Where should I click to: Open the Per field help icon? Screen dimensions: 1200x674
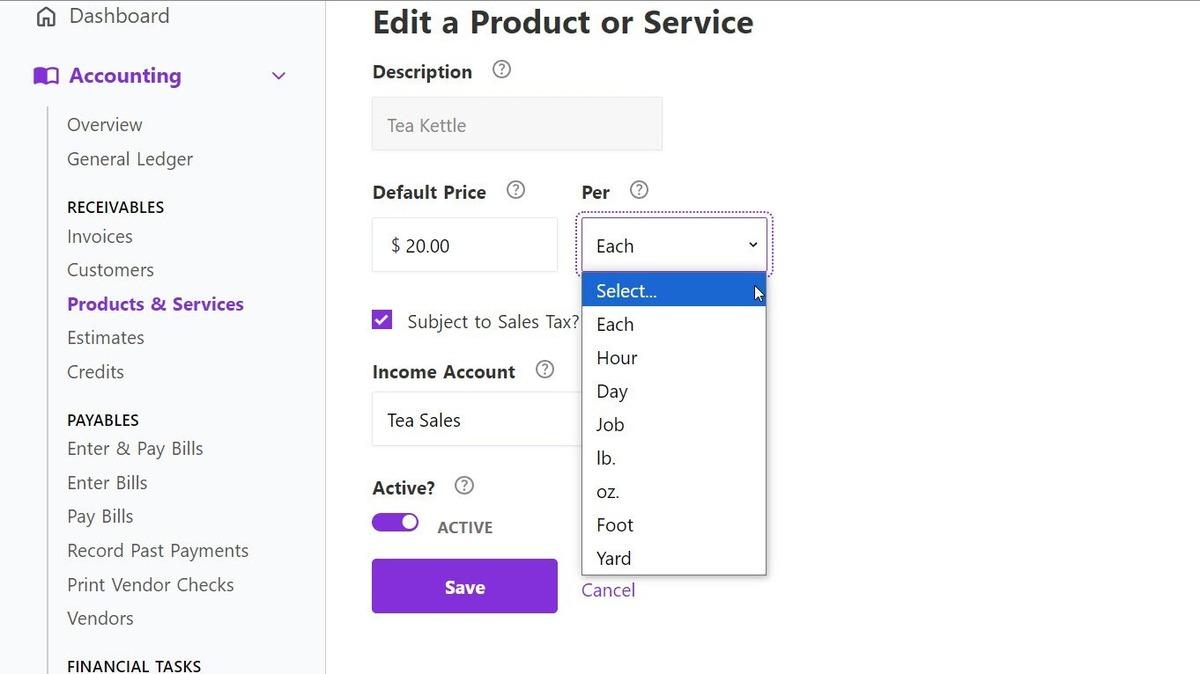tap(639, 190)
